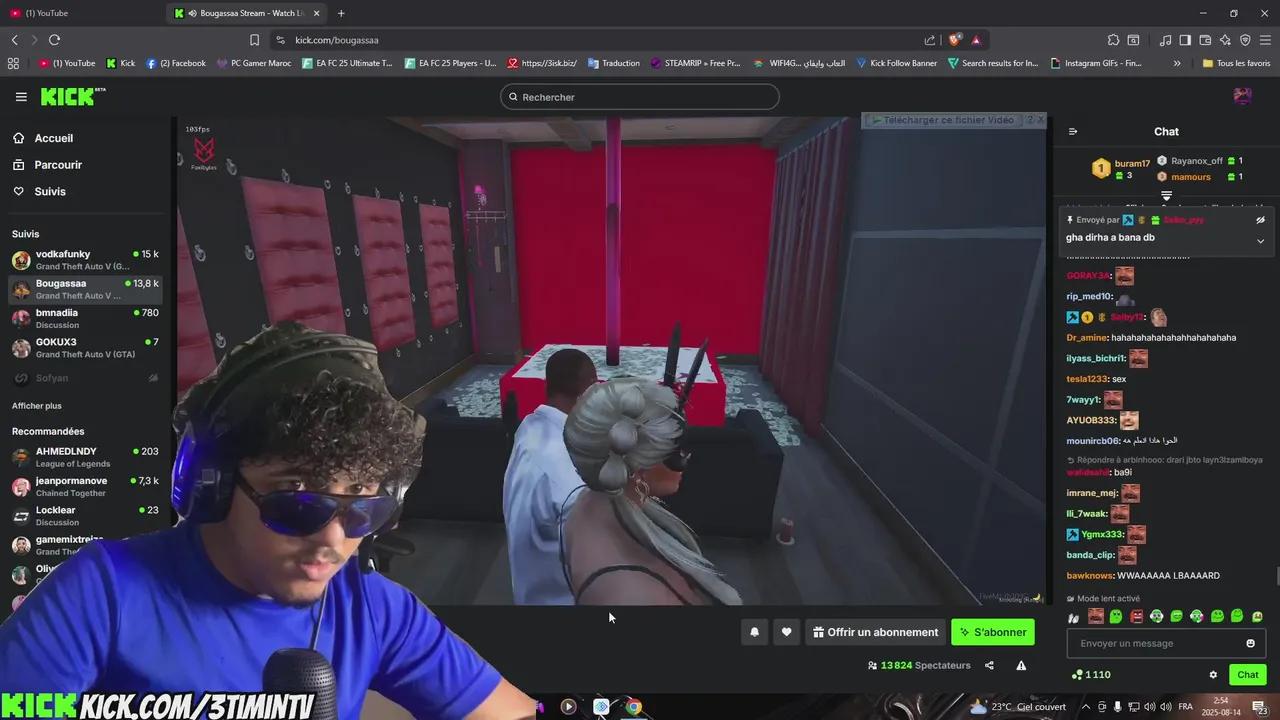This screenshot has width=1280, height=720.
Task: Switch to the YouTube tab
Action: point(83,13)
